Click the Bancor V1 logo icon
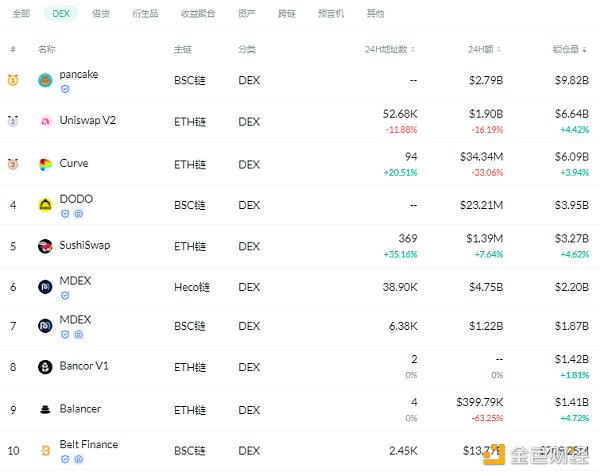The image size is (600, 476). [x=45, y=367]
